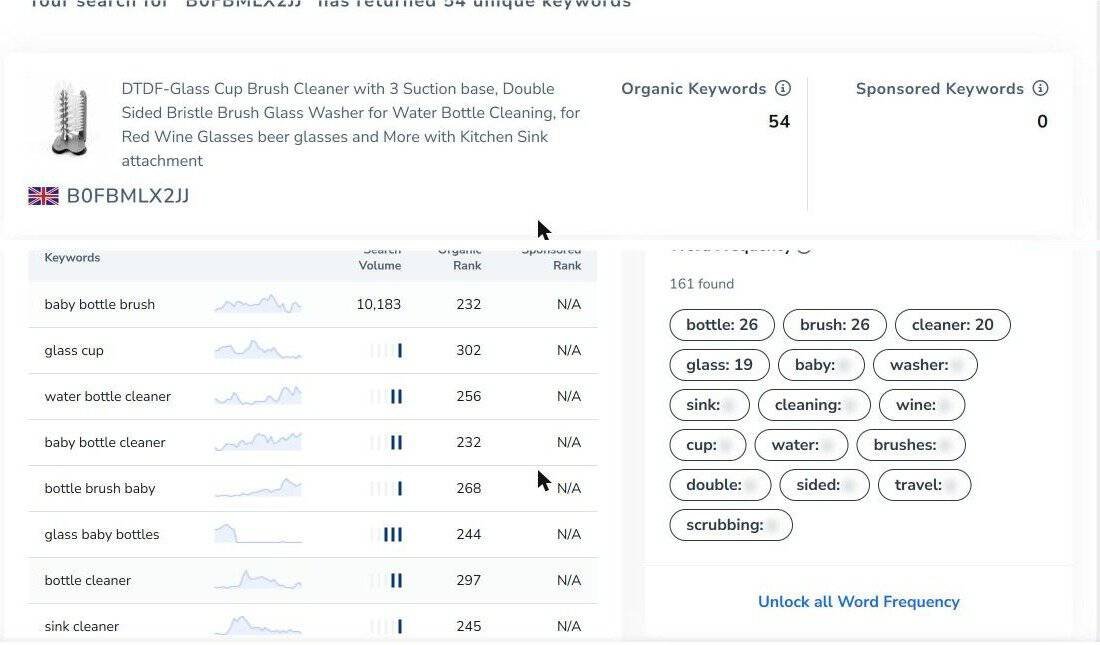Click the organic rank value 245

[469, 626]
